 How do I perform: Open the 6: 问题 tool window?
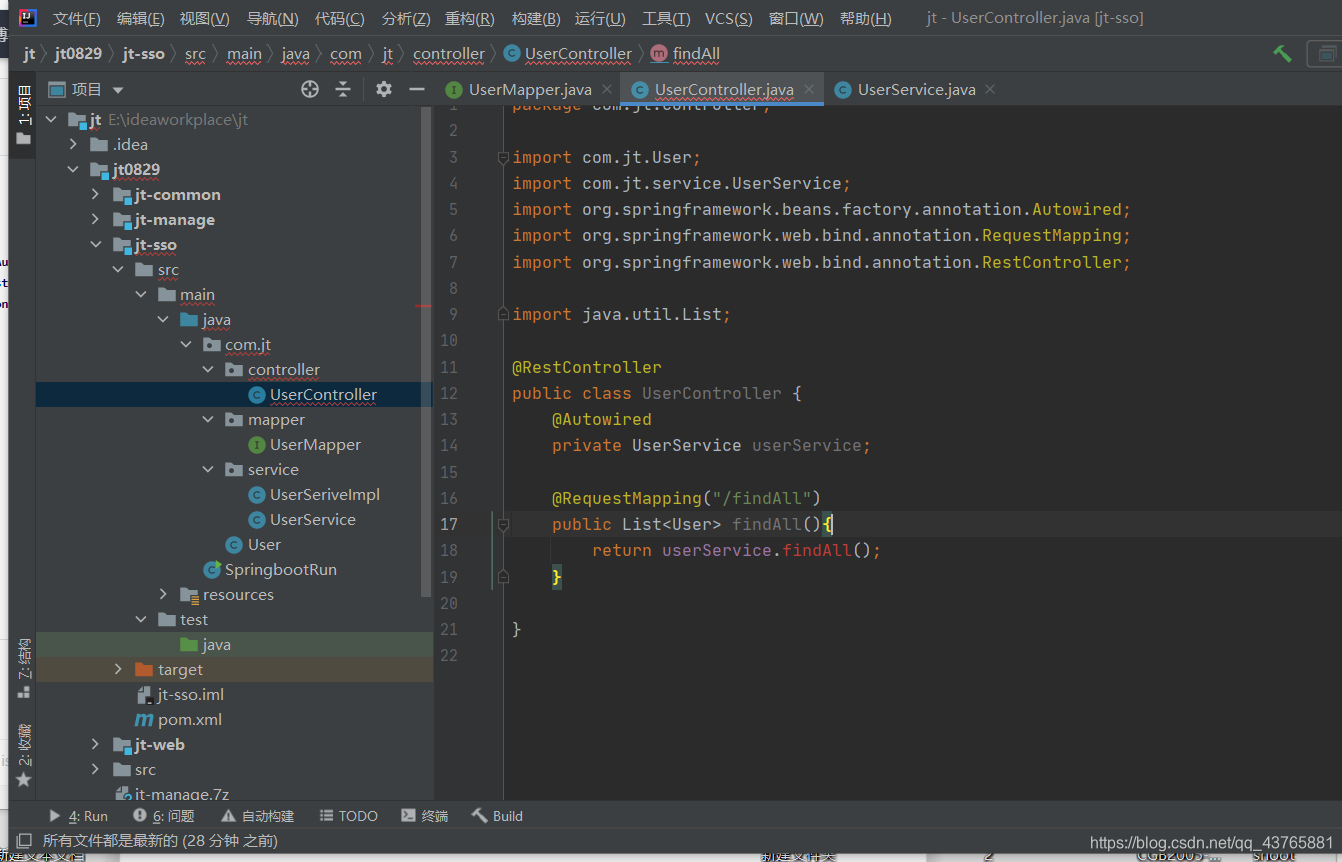click(x=164, y=816)
